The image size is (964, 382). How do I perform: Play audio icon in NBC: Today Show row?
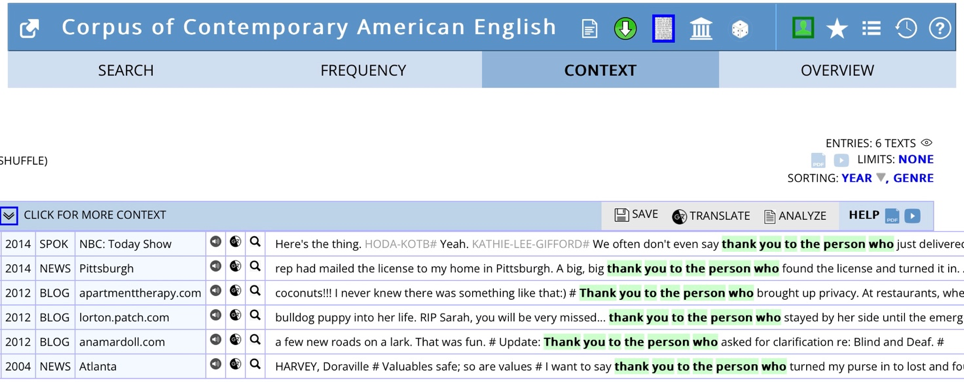[215, 242]
